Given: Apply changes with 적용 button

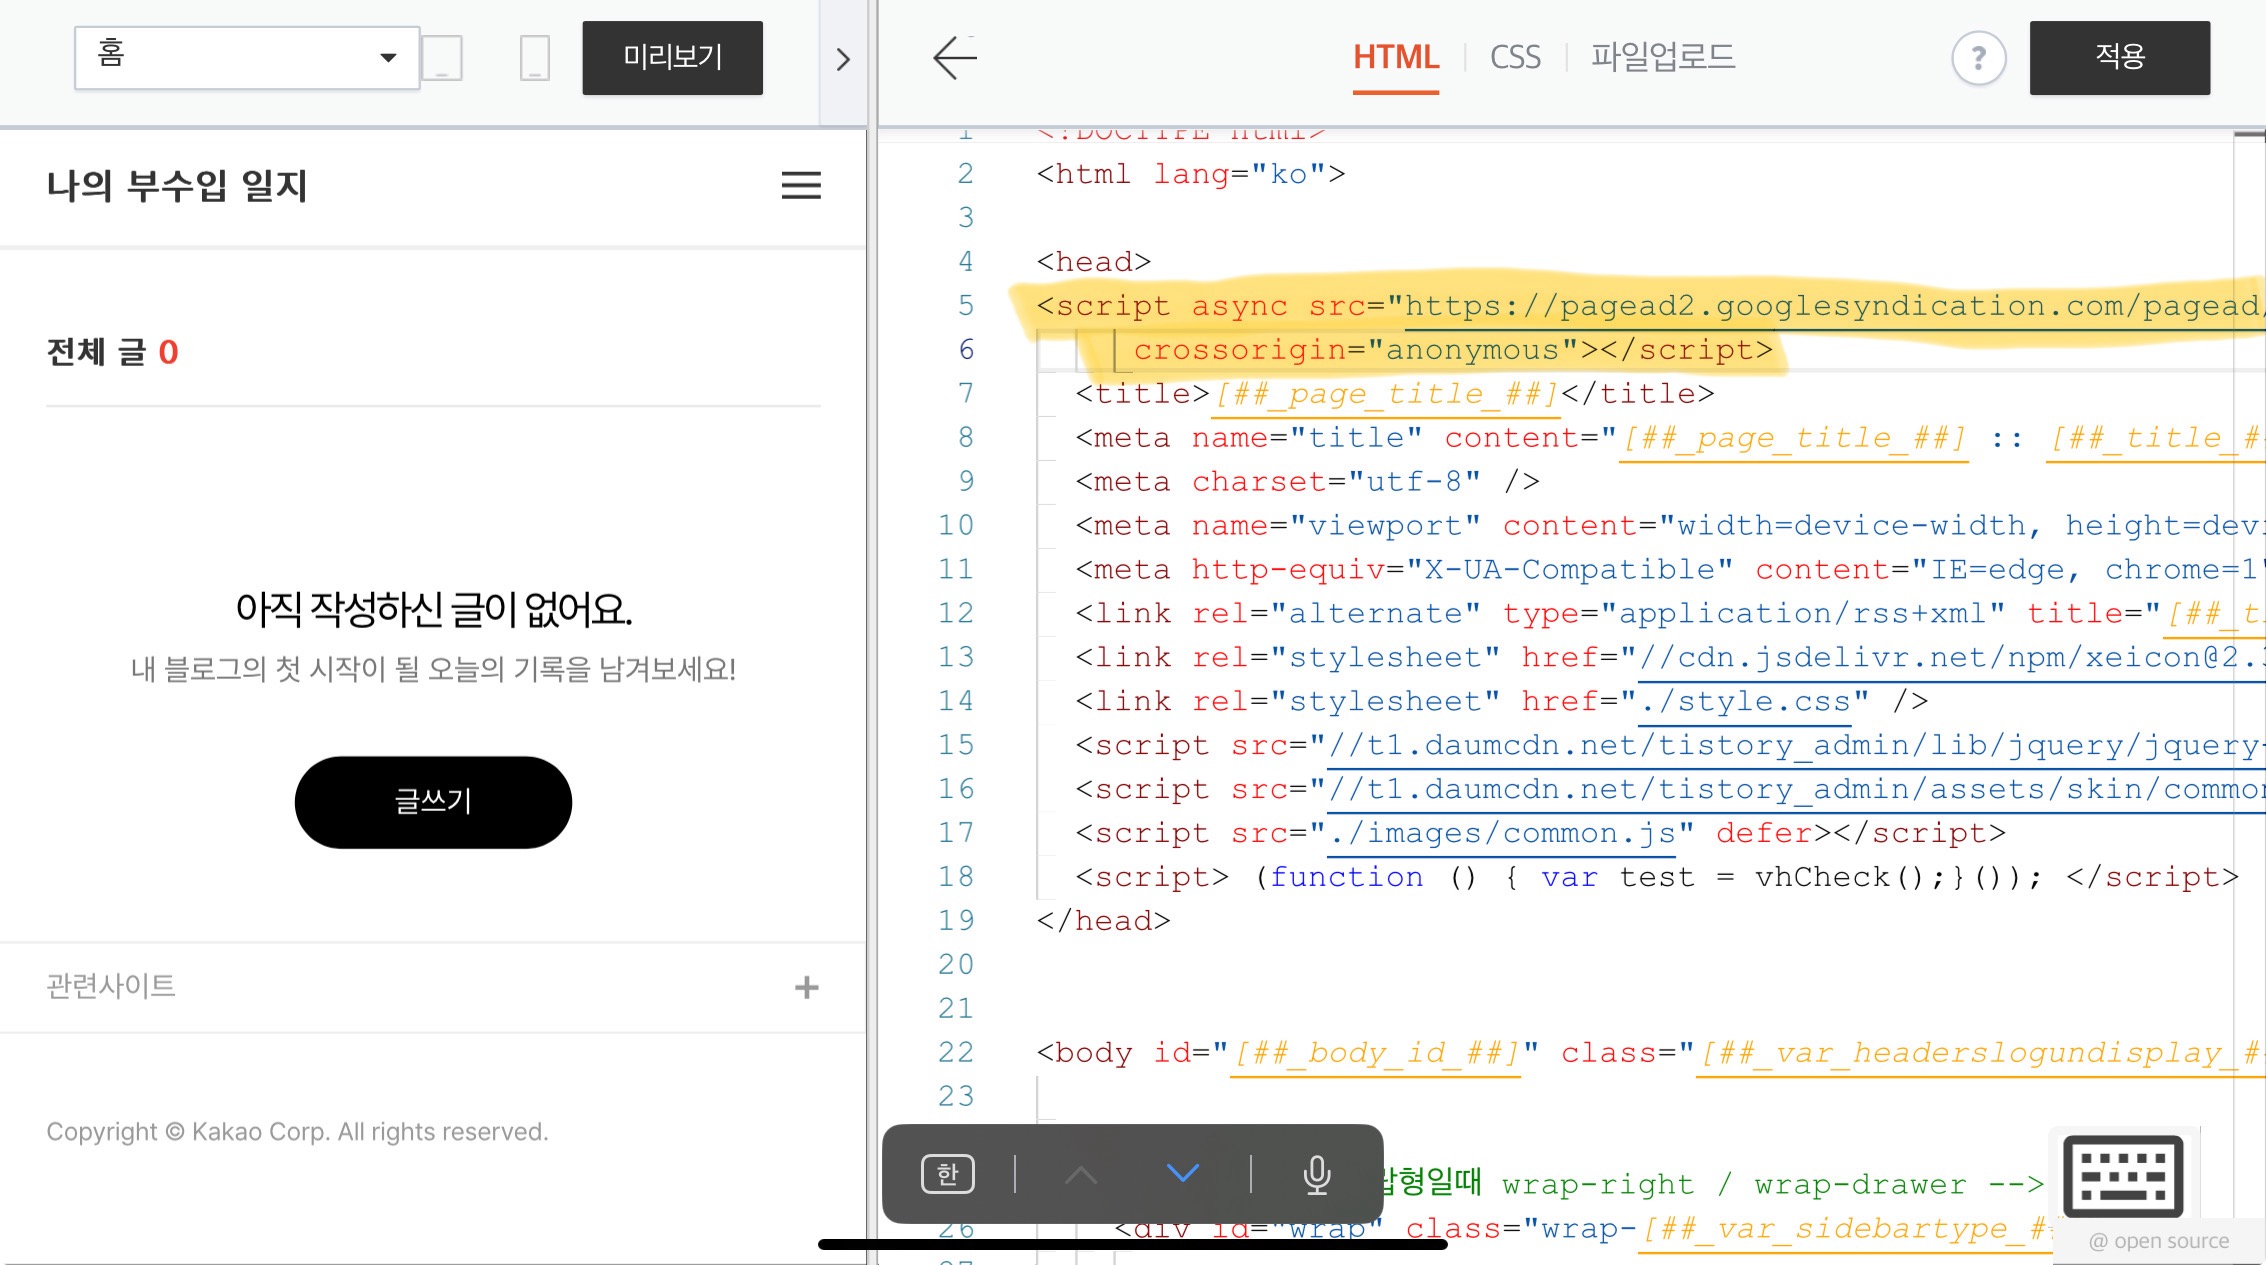Looking at the screenshot, I should click(x=2120, y=57).
